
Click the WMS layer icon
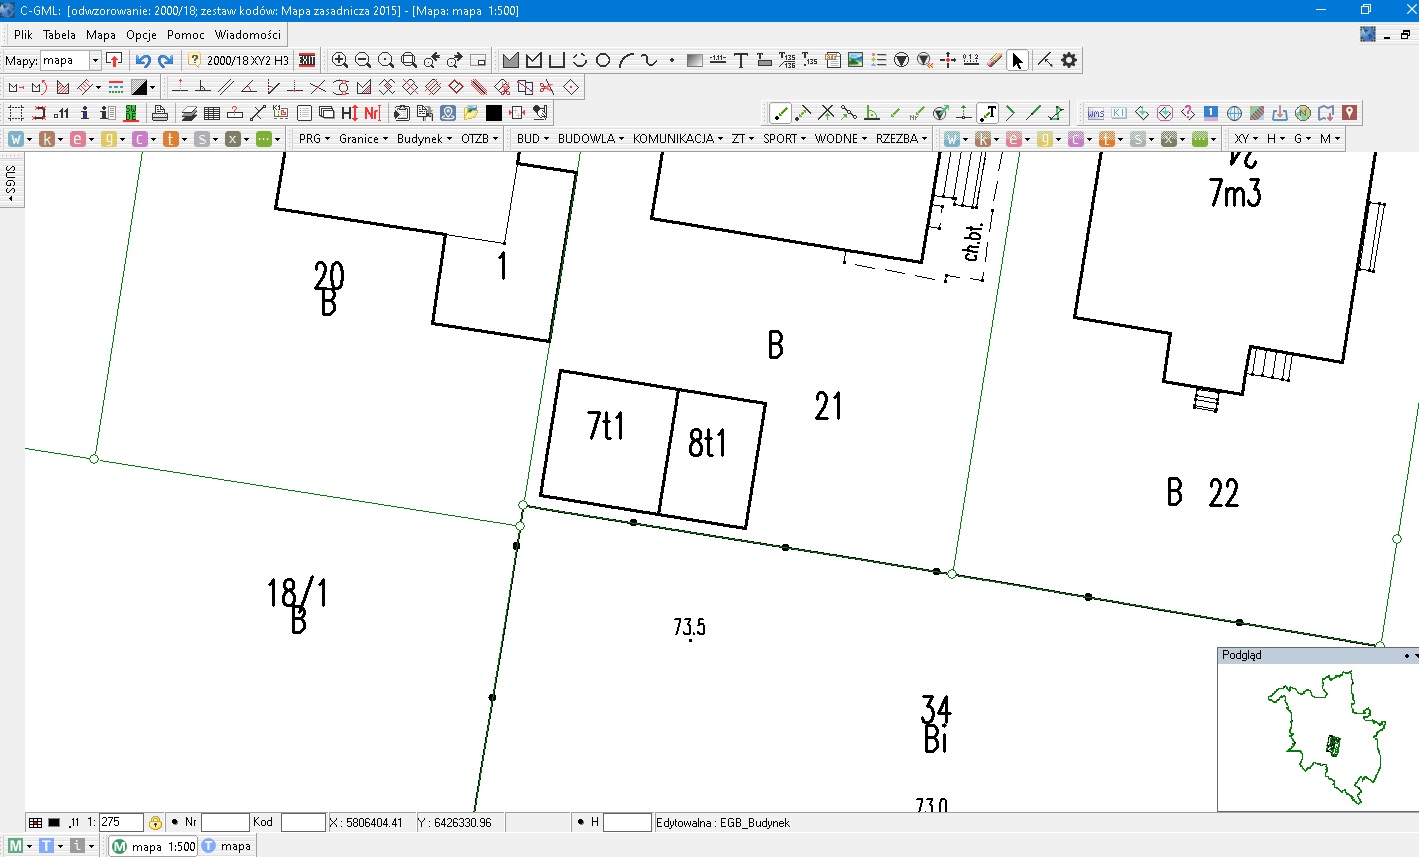1096,113
